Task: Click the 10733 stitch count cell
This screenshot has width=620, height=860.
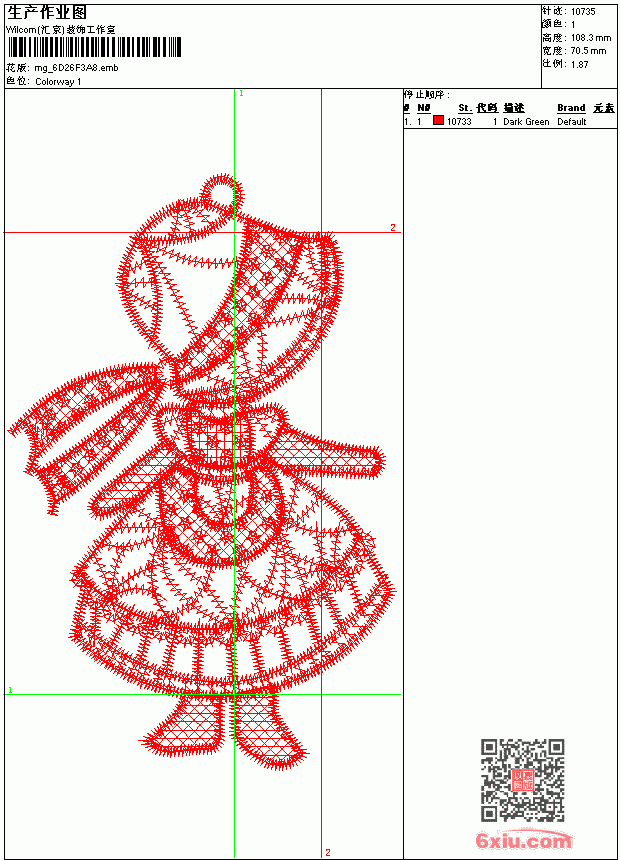Action: point(459,121)
